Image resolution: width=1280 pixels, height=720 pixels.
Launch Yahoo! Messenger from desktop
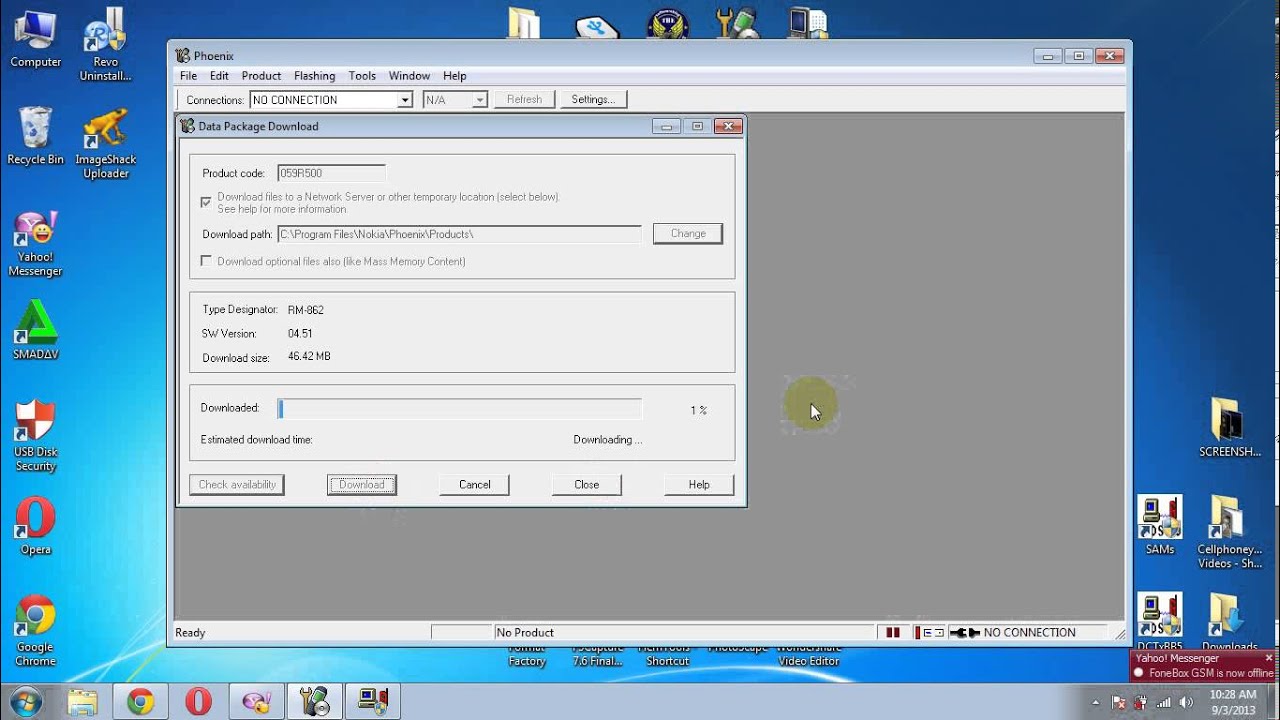pyautogui.click(x=35, y=245)
